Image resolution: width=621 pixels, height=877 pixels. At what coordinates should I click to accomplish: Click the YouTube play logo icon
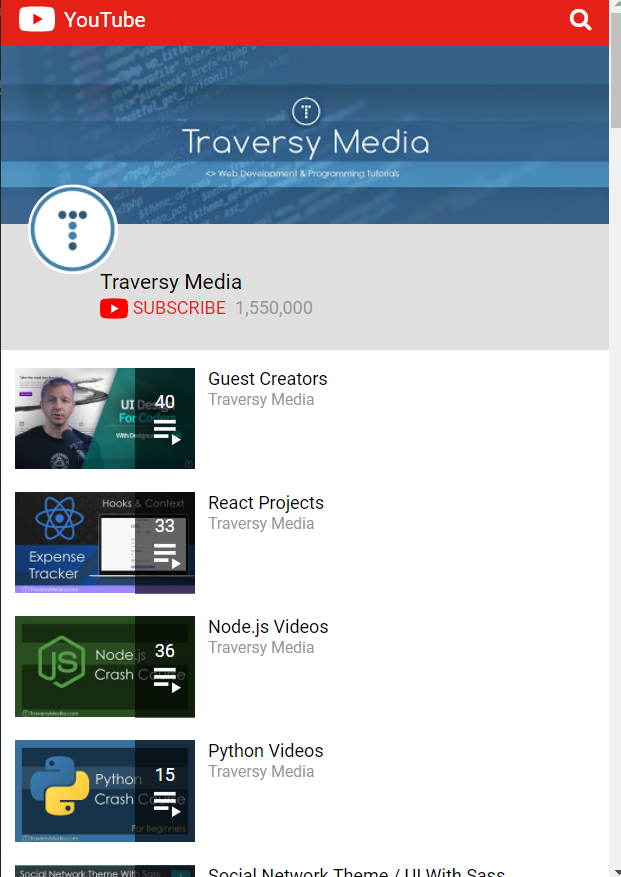[x=37, y=20]
